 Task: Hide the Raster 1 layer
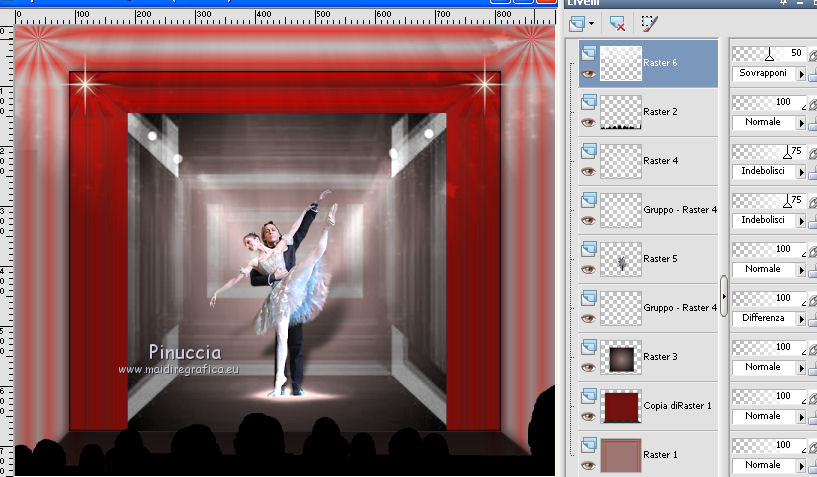click(x=588, y=466)
